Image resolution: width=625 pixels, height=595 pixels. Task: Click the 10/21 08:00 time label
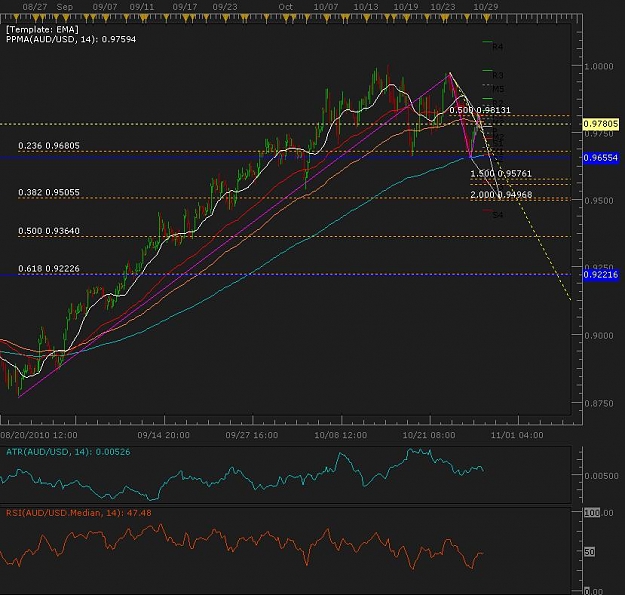pyautogui.click(x=429, y=435)
